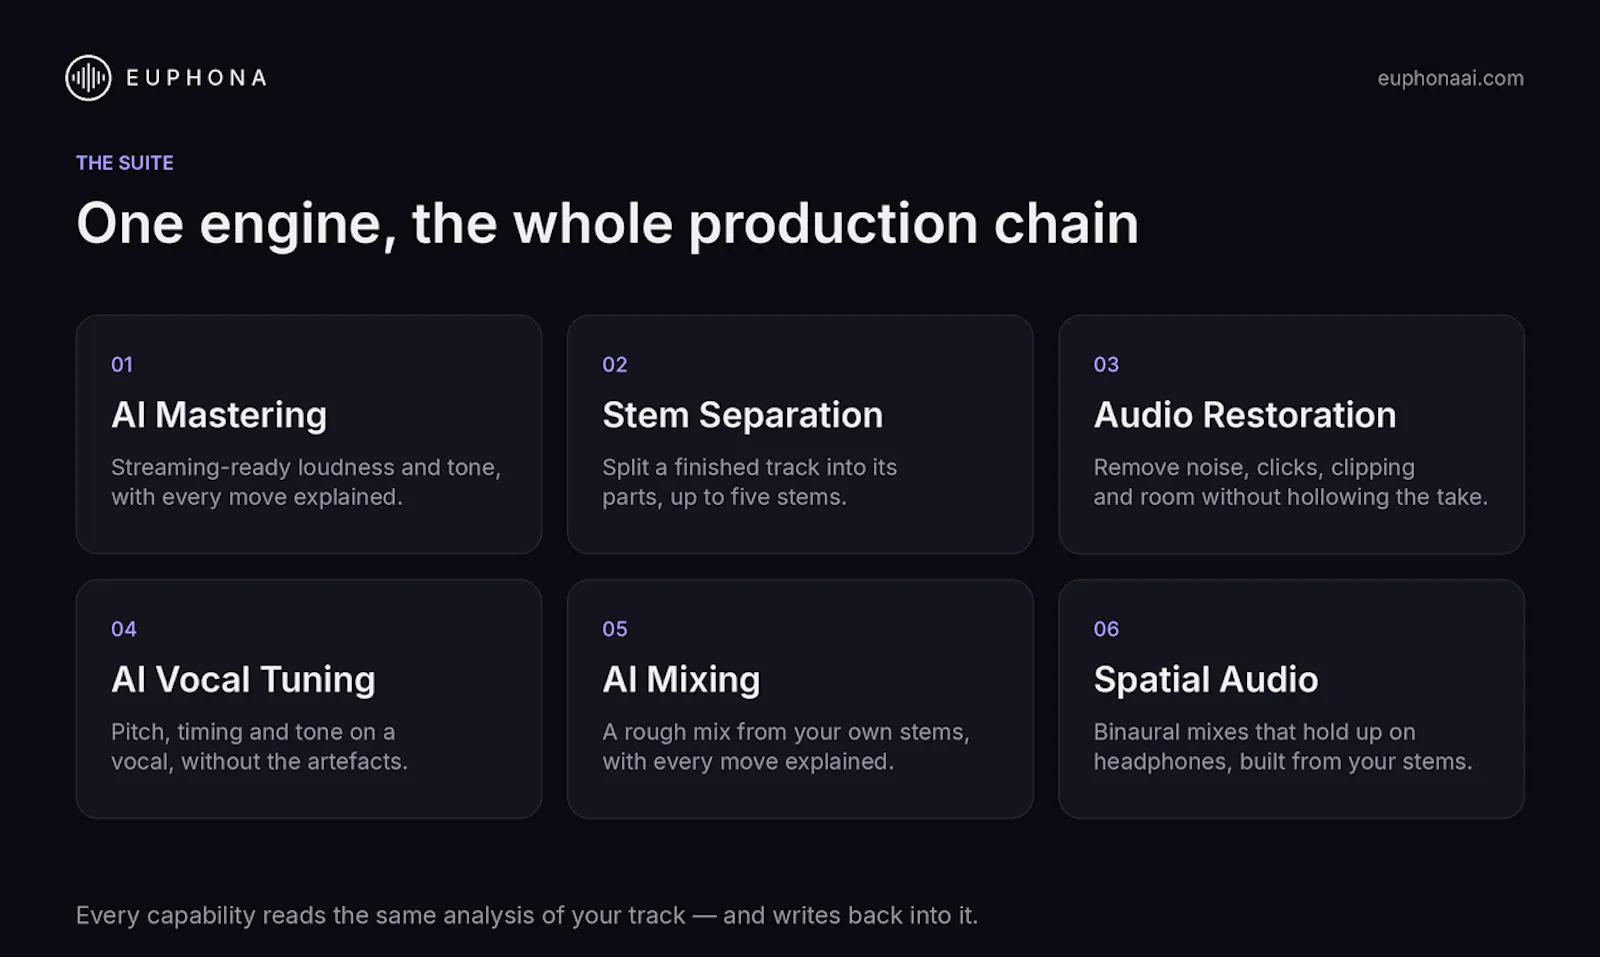The width and height of the screenshot is (1600, 957).
Task: Click the 05 label above AI Mixing
Action: 615,629
